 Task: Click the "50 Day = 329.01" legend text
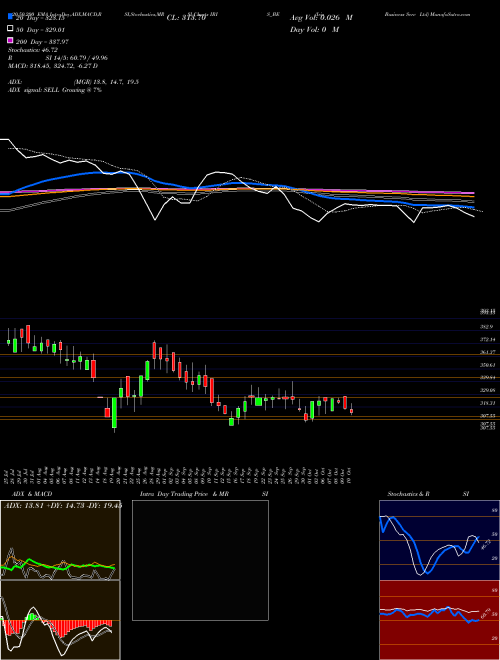pos(41,30)
